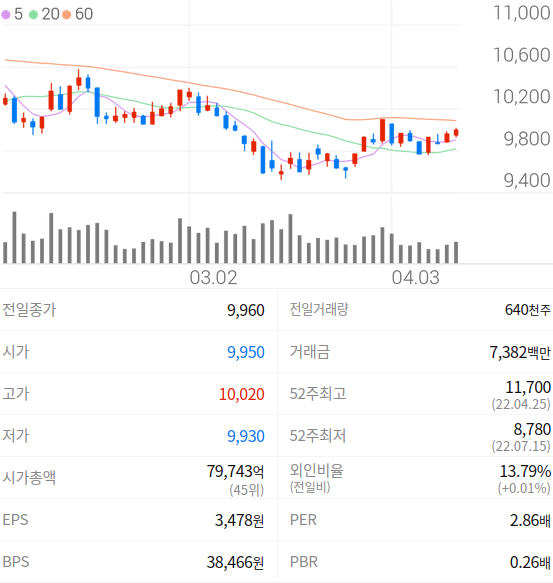This screenshot has width=553, height=583.
Task: Click the 전일종가 label
Action: pos(29,310)
